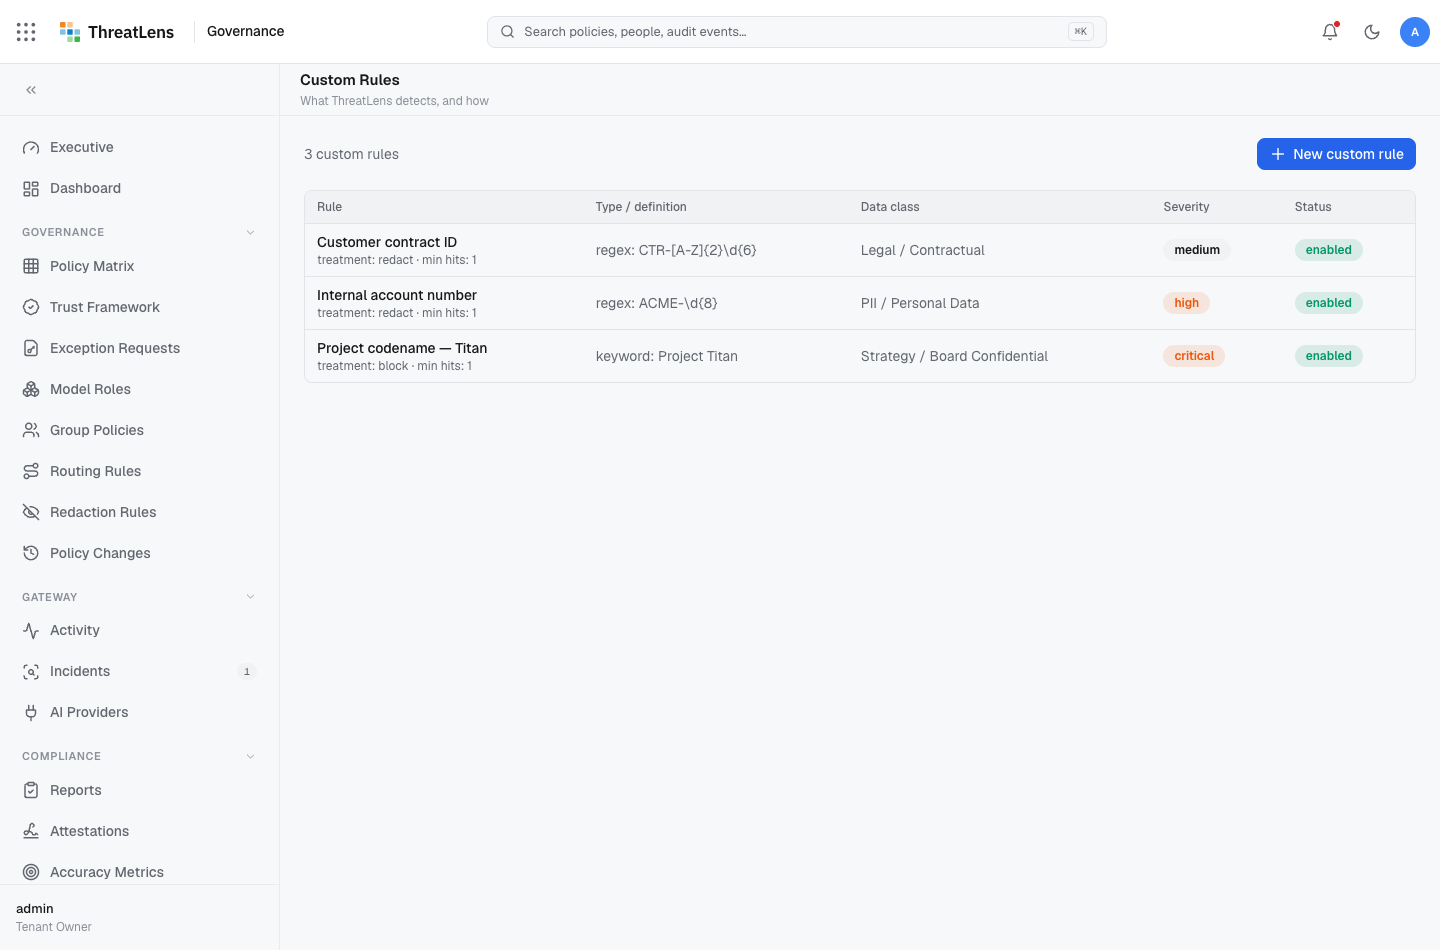Click the Model Roles cubes icon
This screenshot has height=950, width=1440.
31,390
